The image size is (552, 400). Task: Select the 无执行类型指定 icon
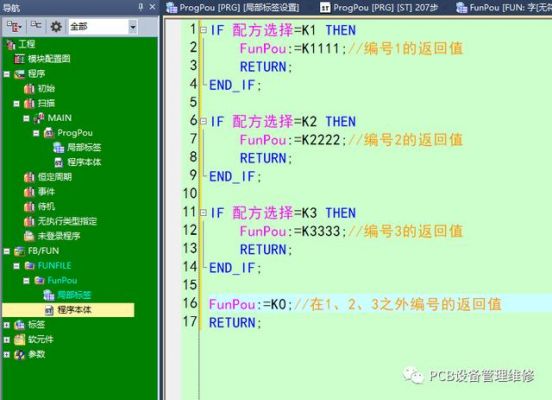(29, 221)
